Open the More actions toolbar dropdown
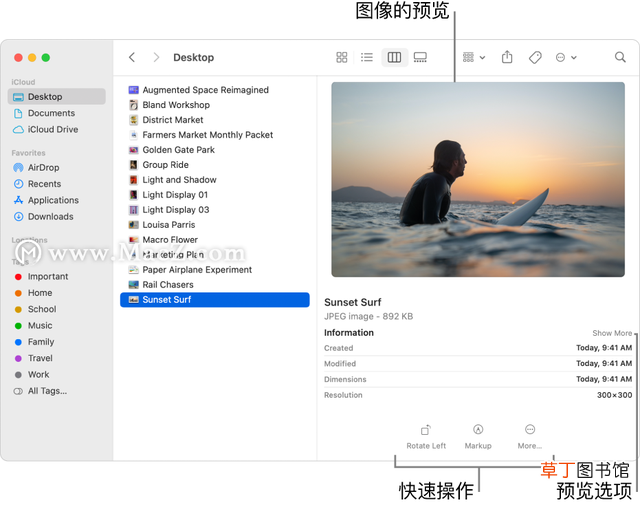This screenshot has height=505, width=640. 566,58
